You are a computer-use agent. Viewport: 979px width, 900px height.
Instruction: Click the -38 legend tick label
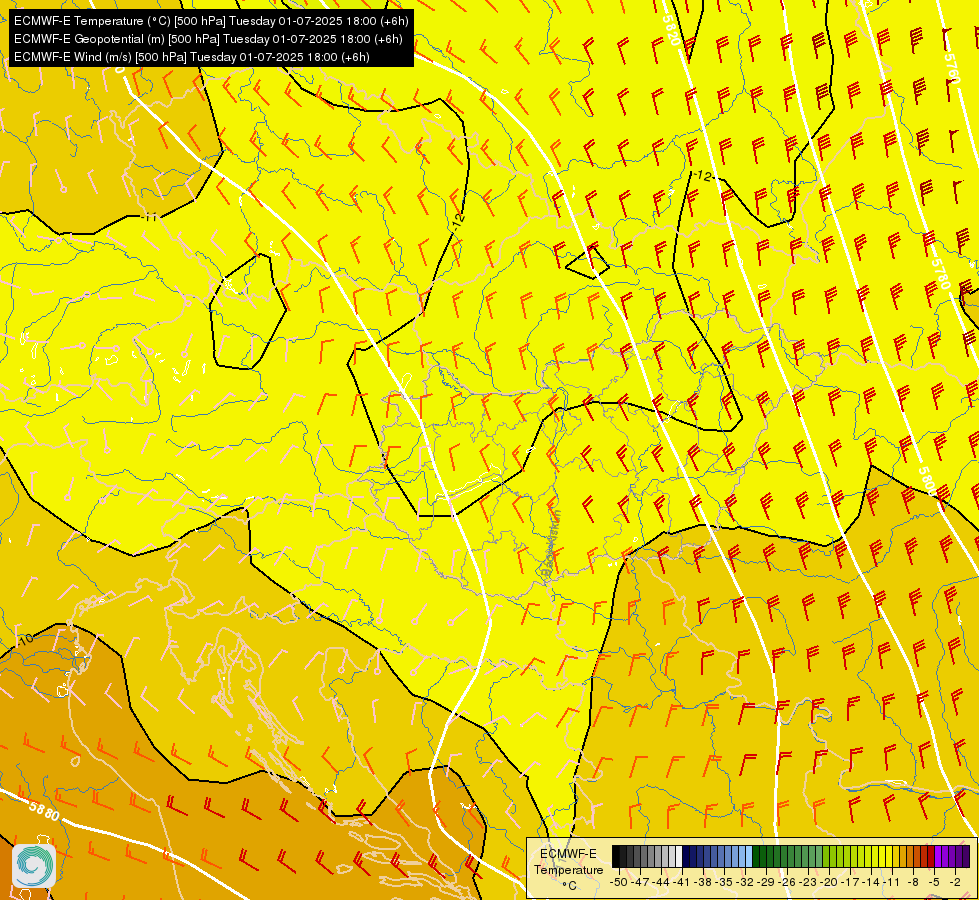(x=703, y=883)
